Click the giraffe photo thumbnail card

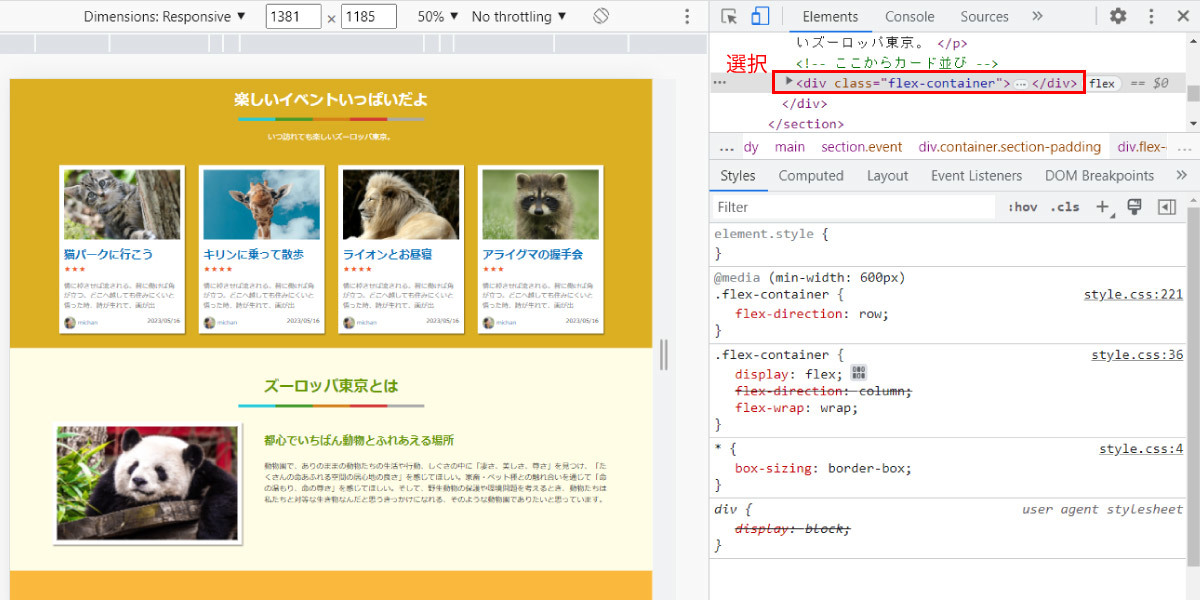click(261, 204)
